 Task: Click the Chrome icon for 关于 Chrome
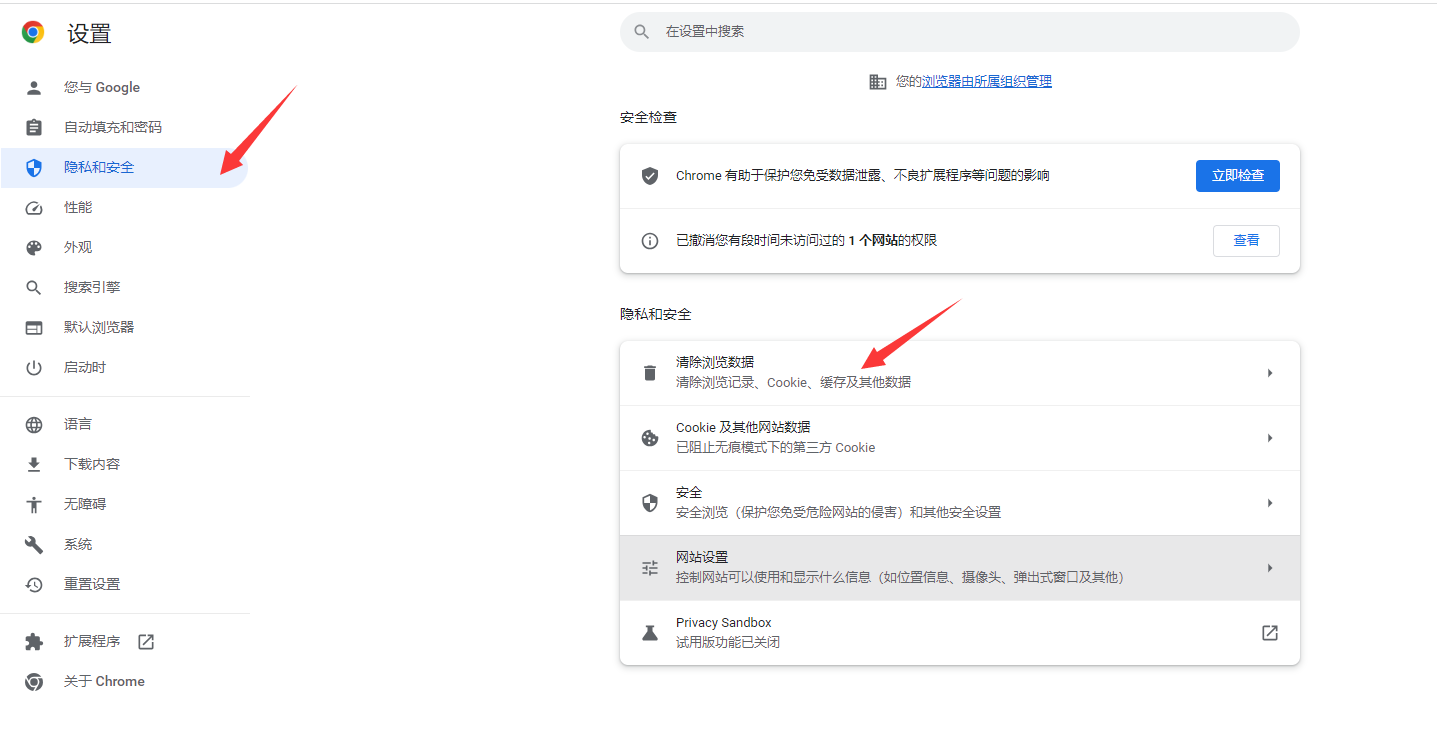click(x=34, y=681)
